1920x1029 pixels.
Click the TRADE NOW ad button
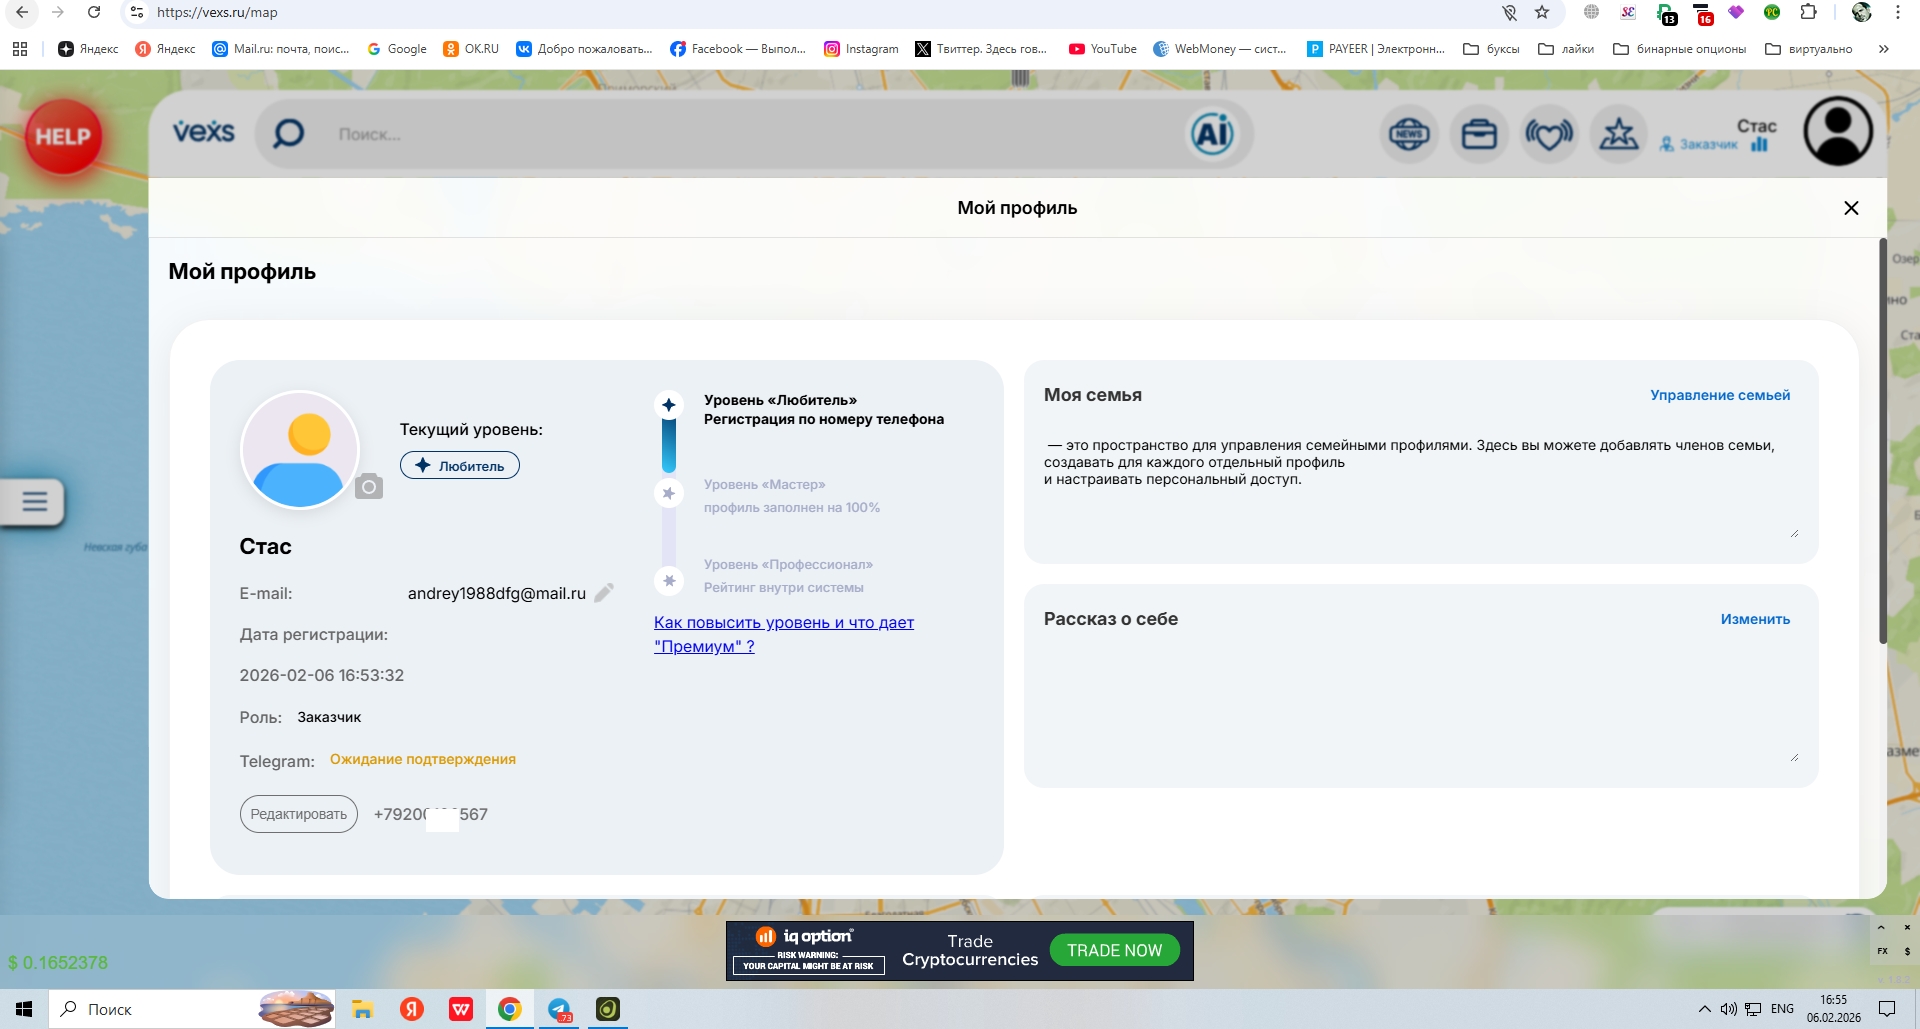tap(1114, 950)
